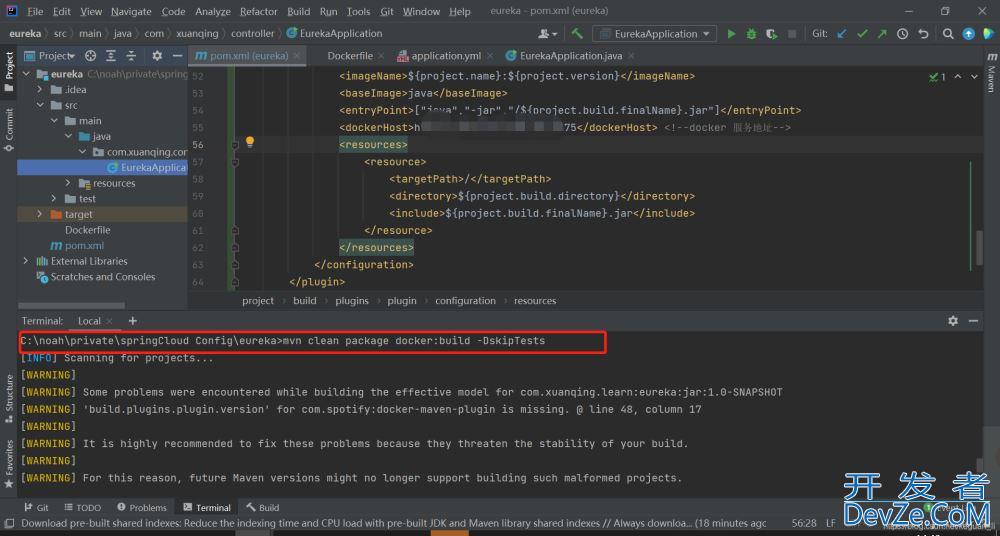This screenshot has height=536, width=1000.
Task: Click the Build Project hammer icon
Action: coord(577,34)
